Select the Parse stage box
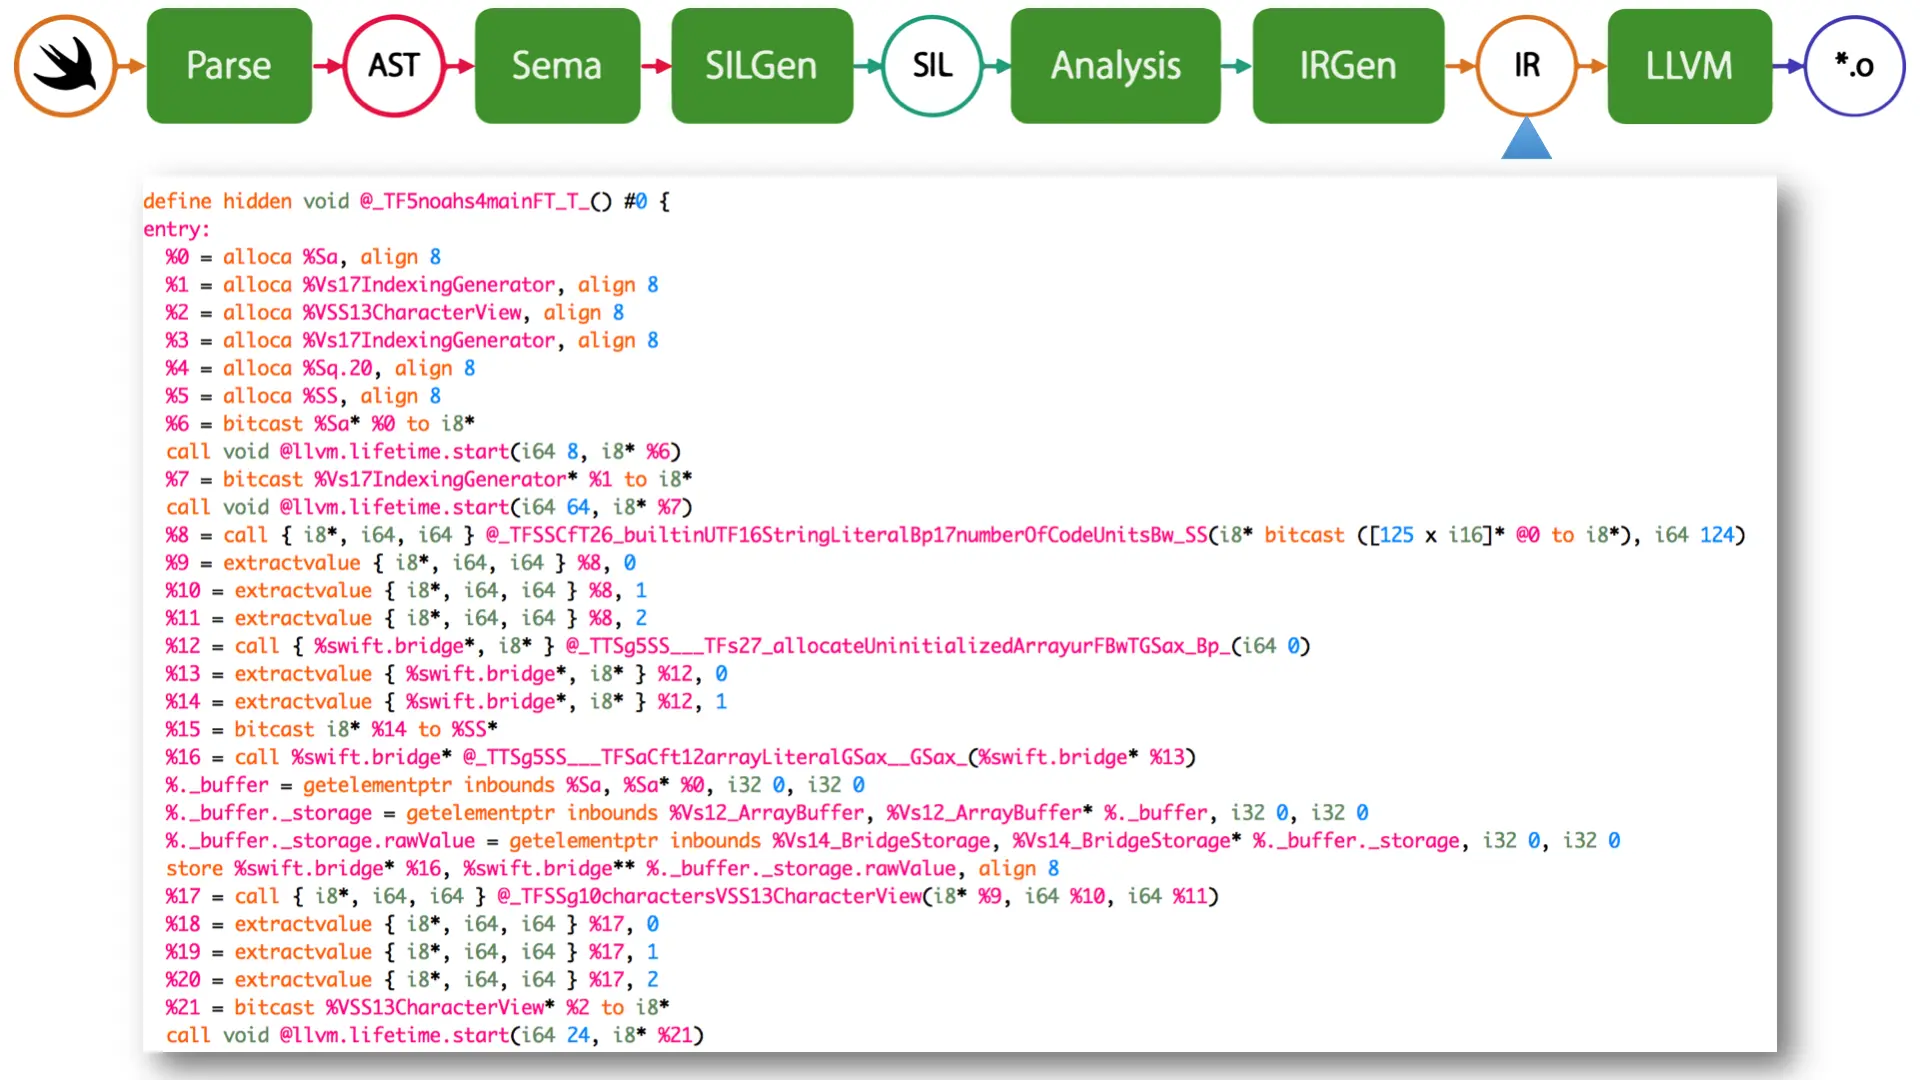Screen dimensions: 1920x1080 click(x=229, y=66)
